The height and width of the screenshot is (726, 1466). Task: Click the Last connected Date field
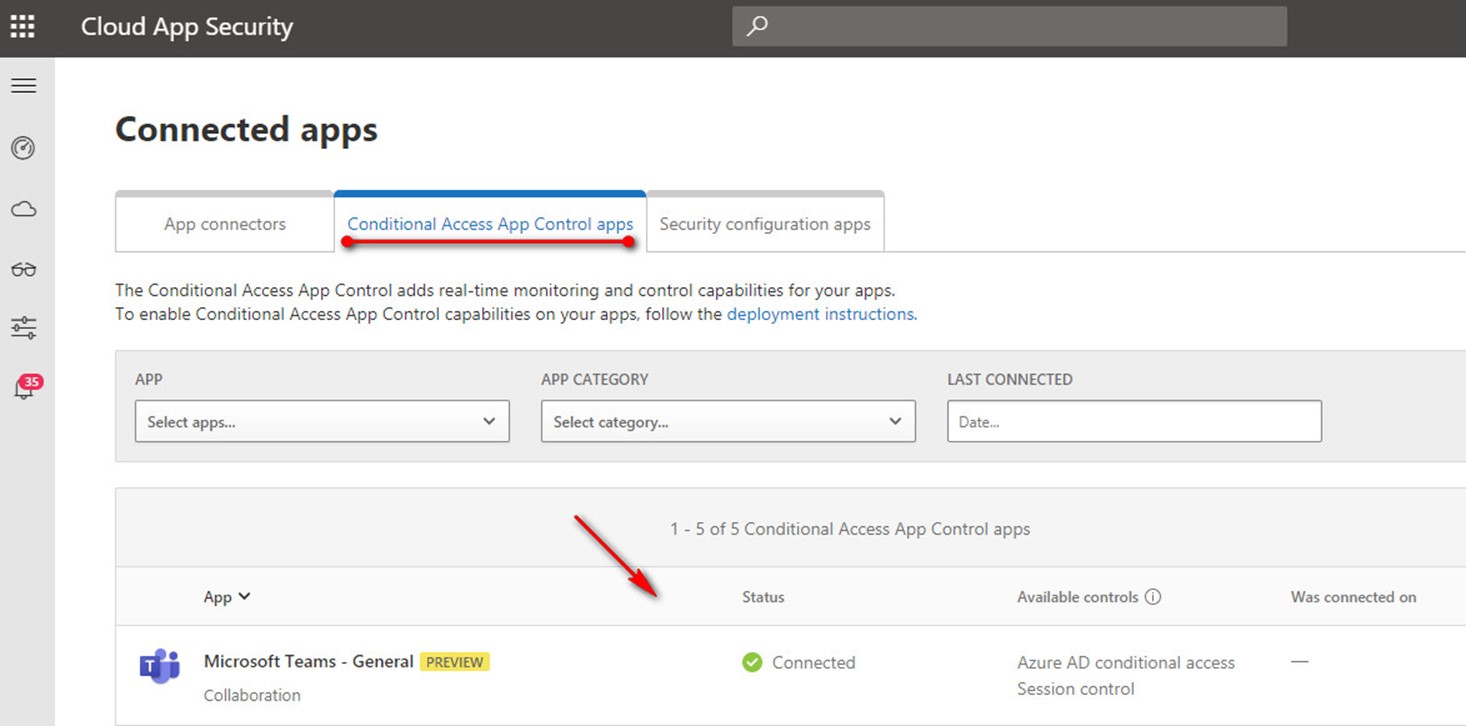pos(1134,422)
